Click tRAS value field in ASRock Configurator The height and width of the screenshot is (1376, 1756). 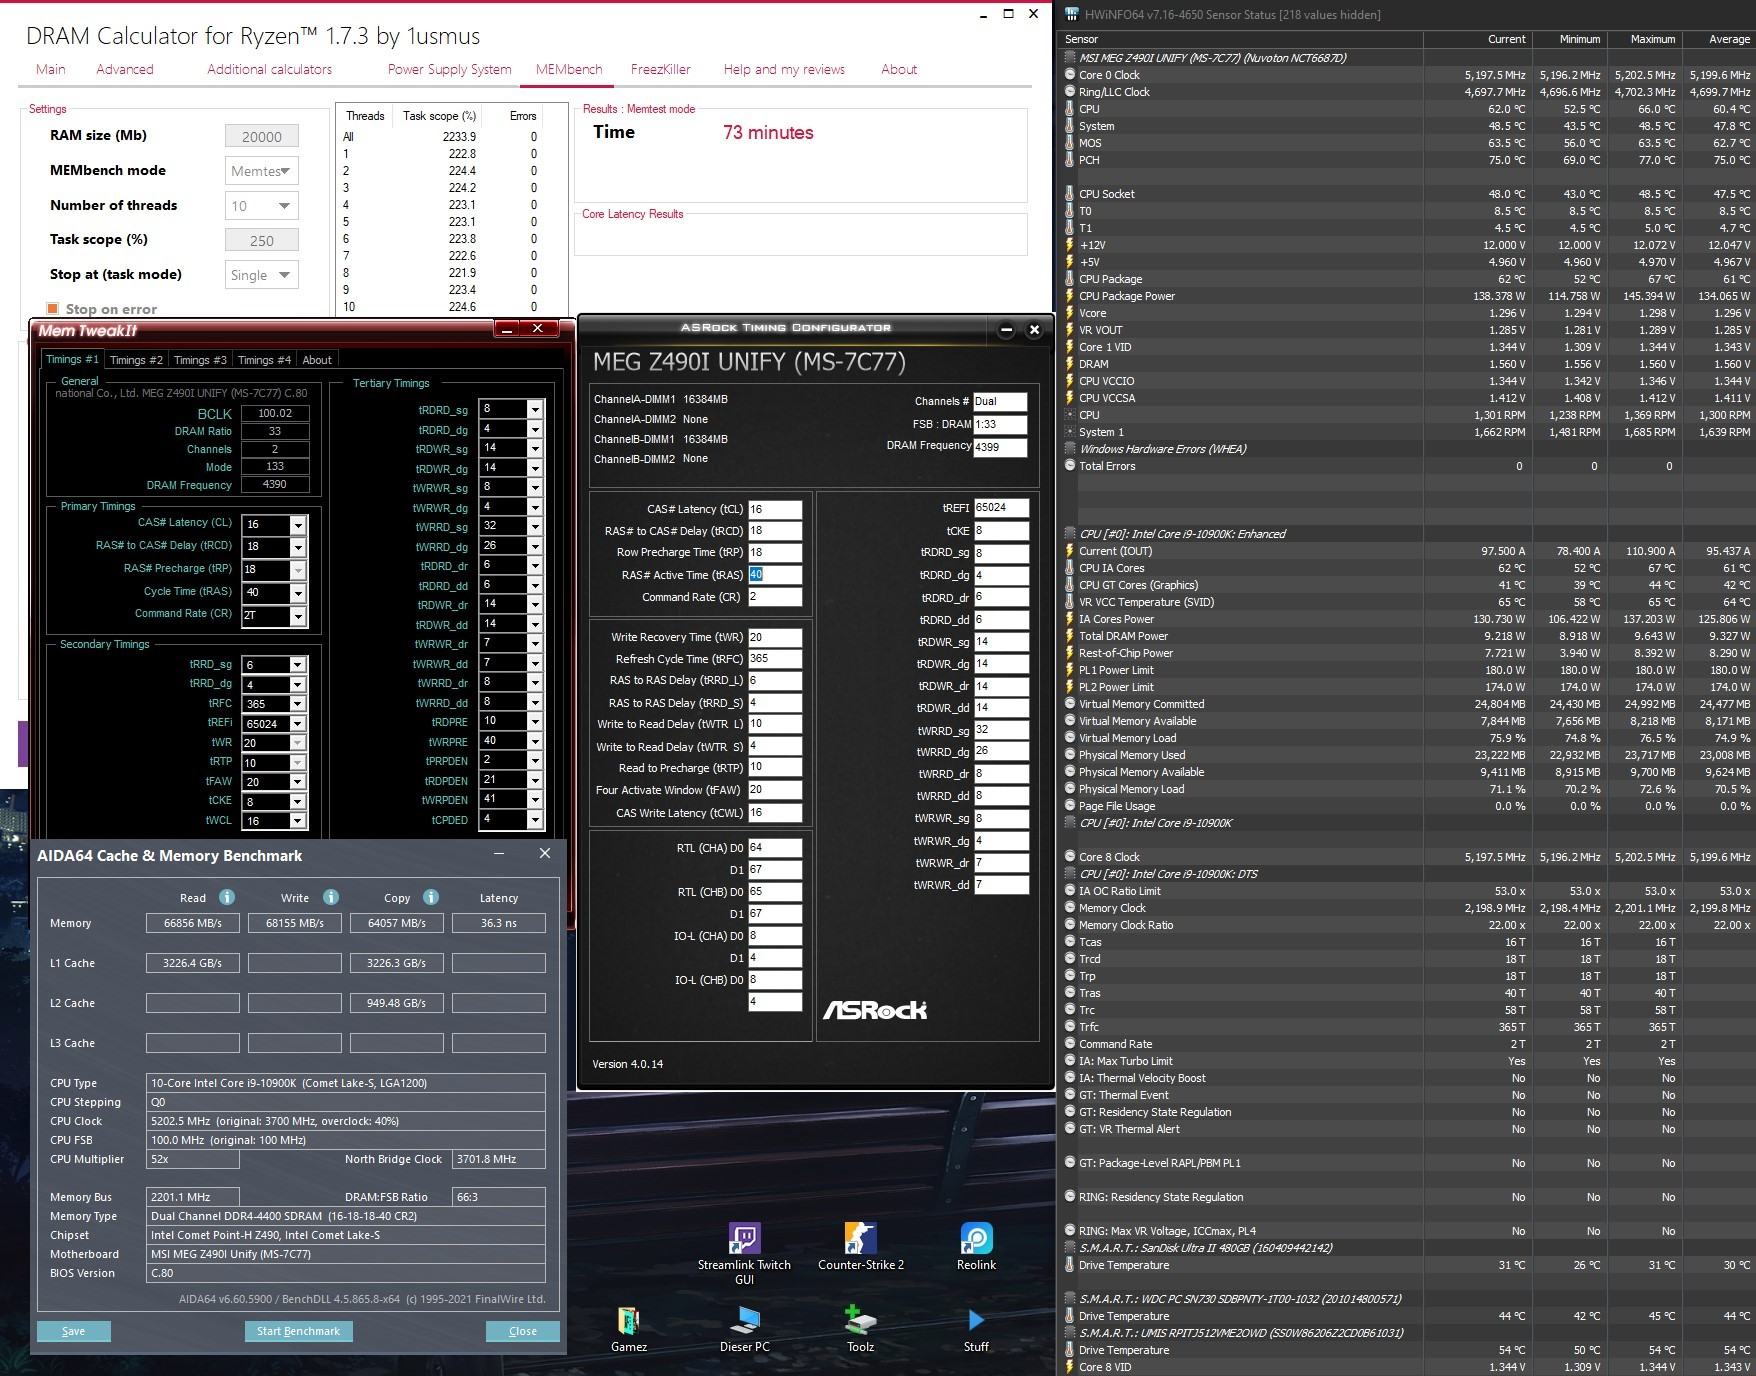coord(775,575)
